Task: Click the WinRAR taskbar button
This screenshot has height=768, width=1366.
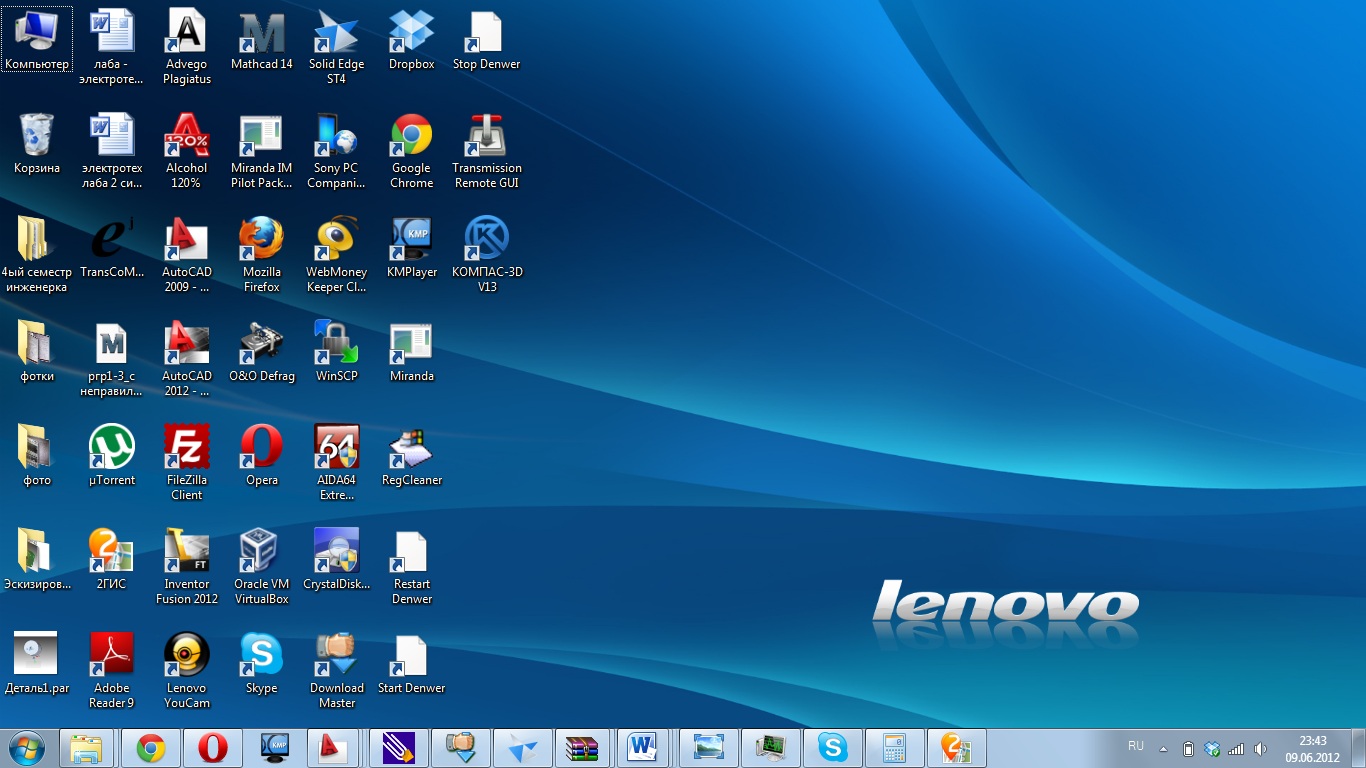Action: click(x=584, y=748)
